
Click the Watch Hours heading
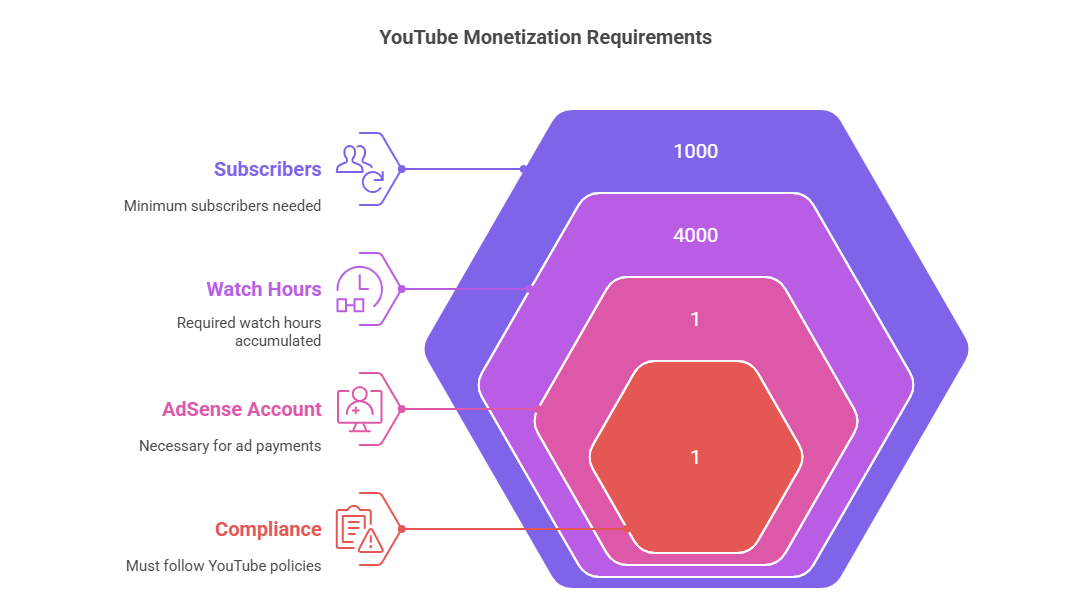[x=264, y=289]
